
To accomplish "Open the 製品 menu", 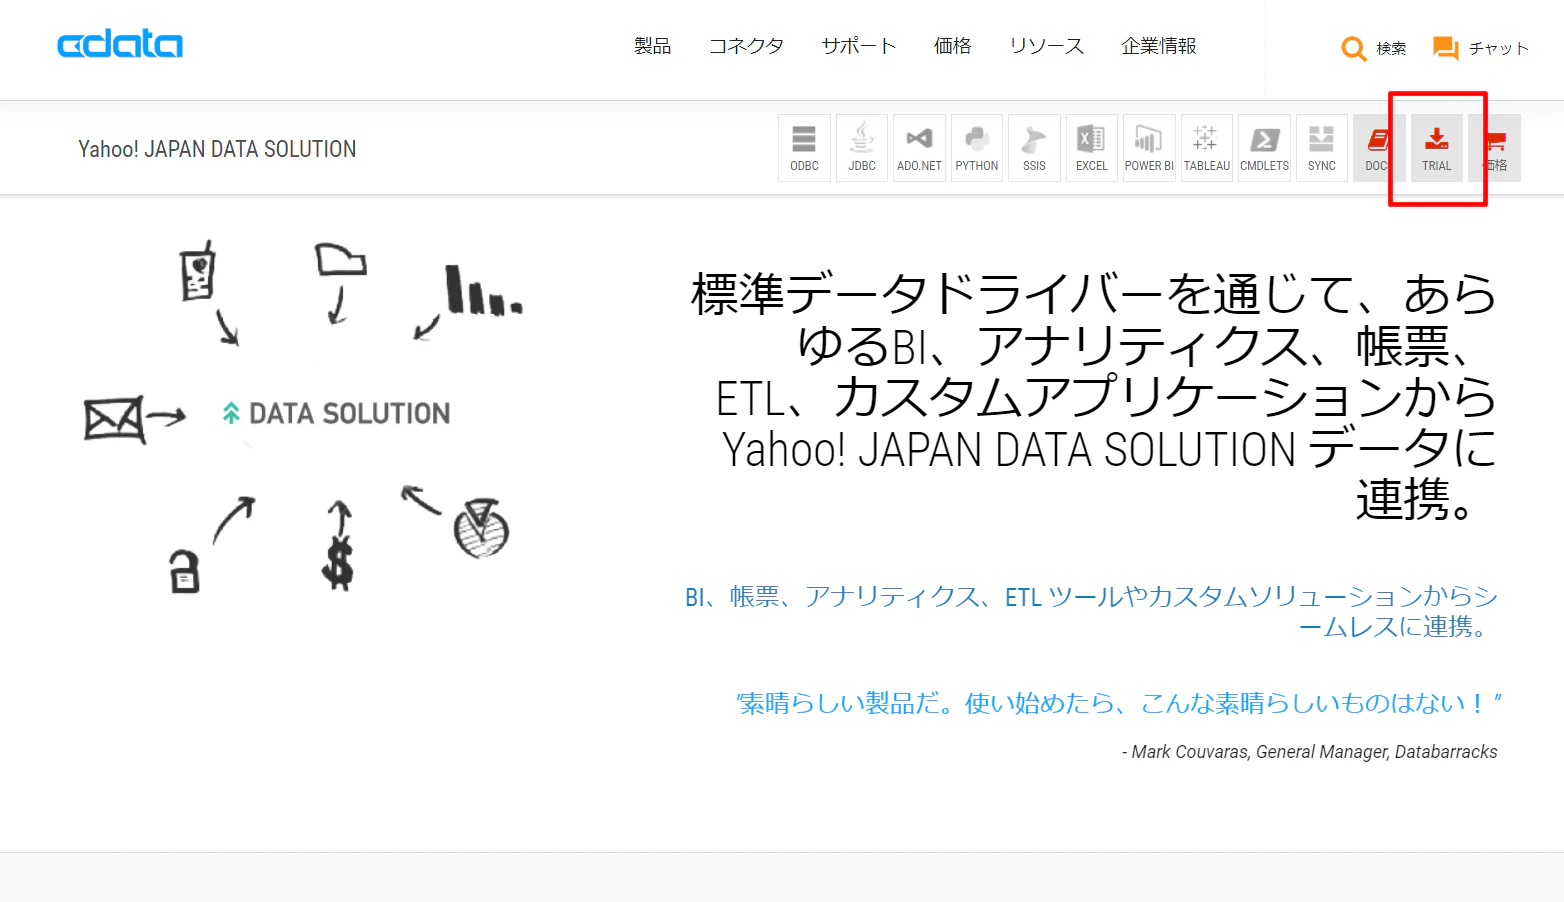I will coord(652,46).
